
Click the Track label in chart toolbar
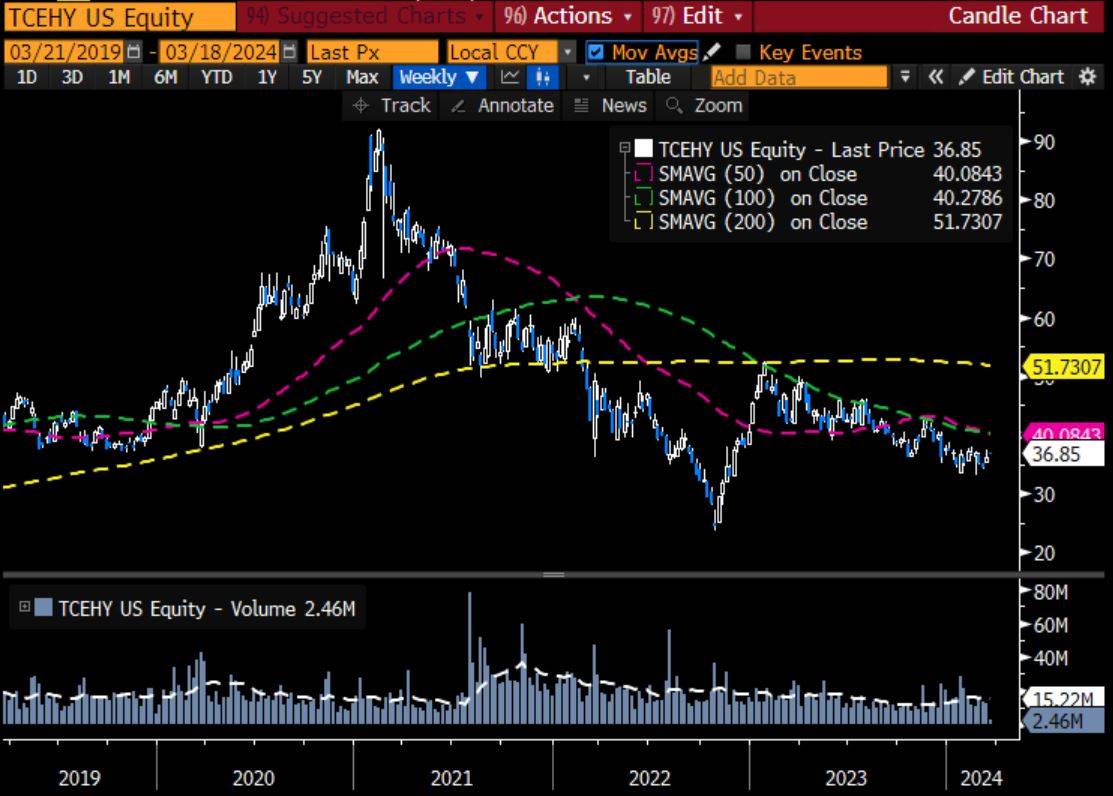click(405, 106)
